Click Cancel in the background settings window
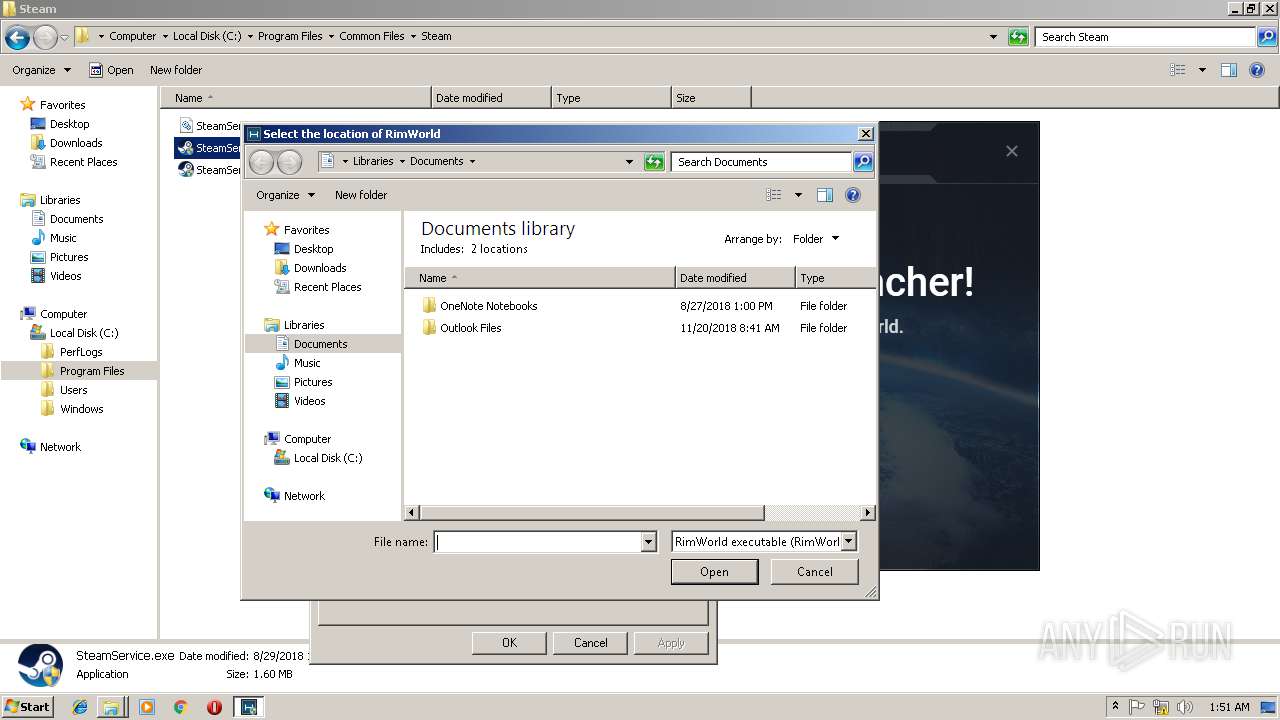This screenshot has height=720, width=1280. coord(590,643)
